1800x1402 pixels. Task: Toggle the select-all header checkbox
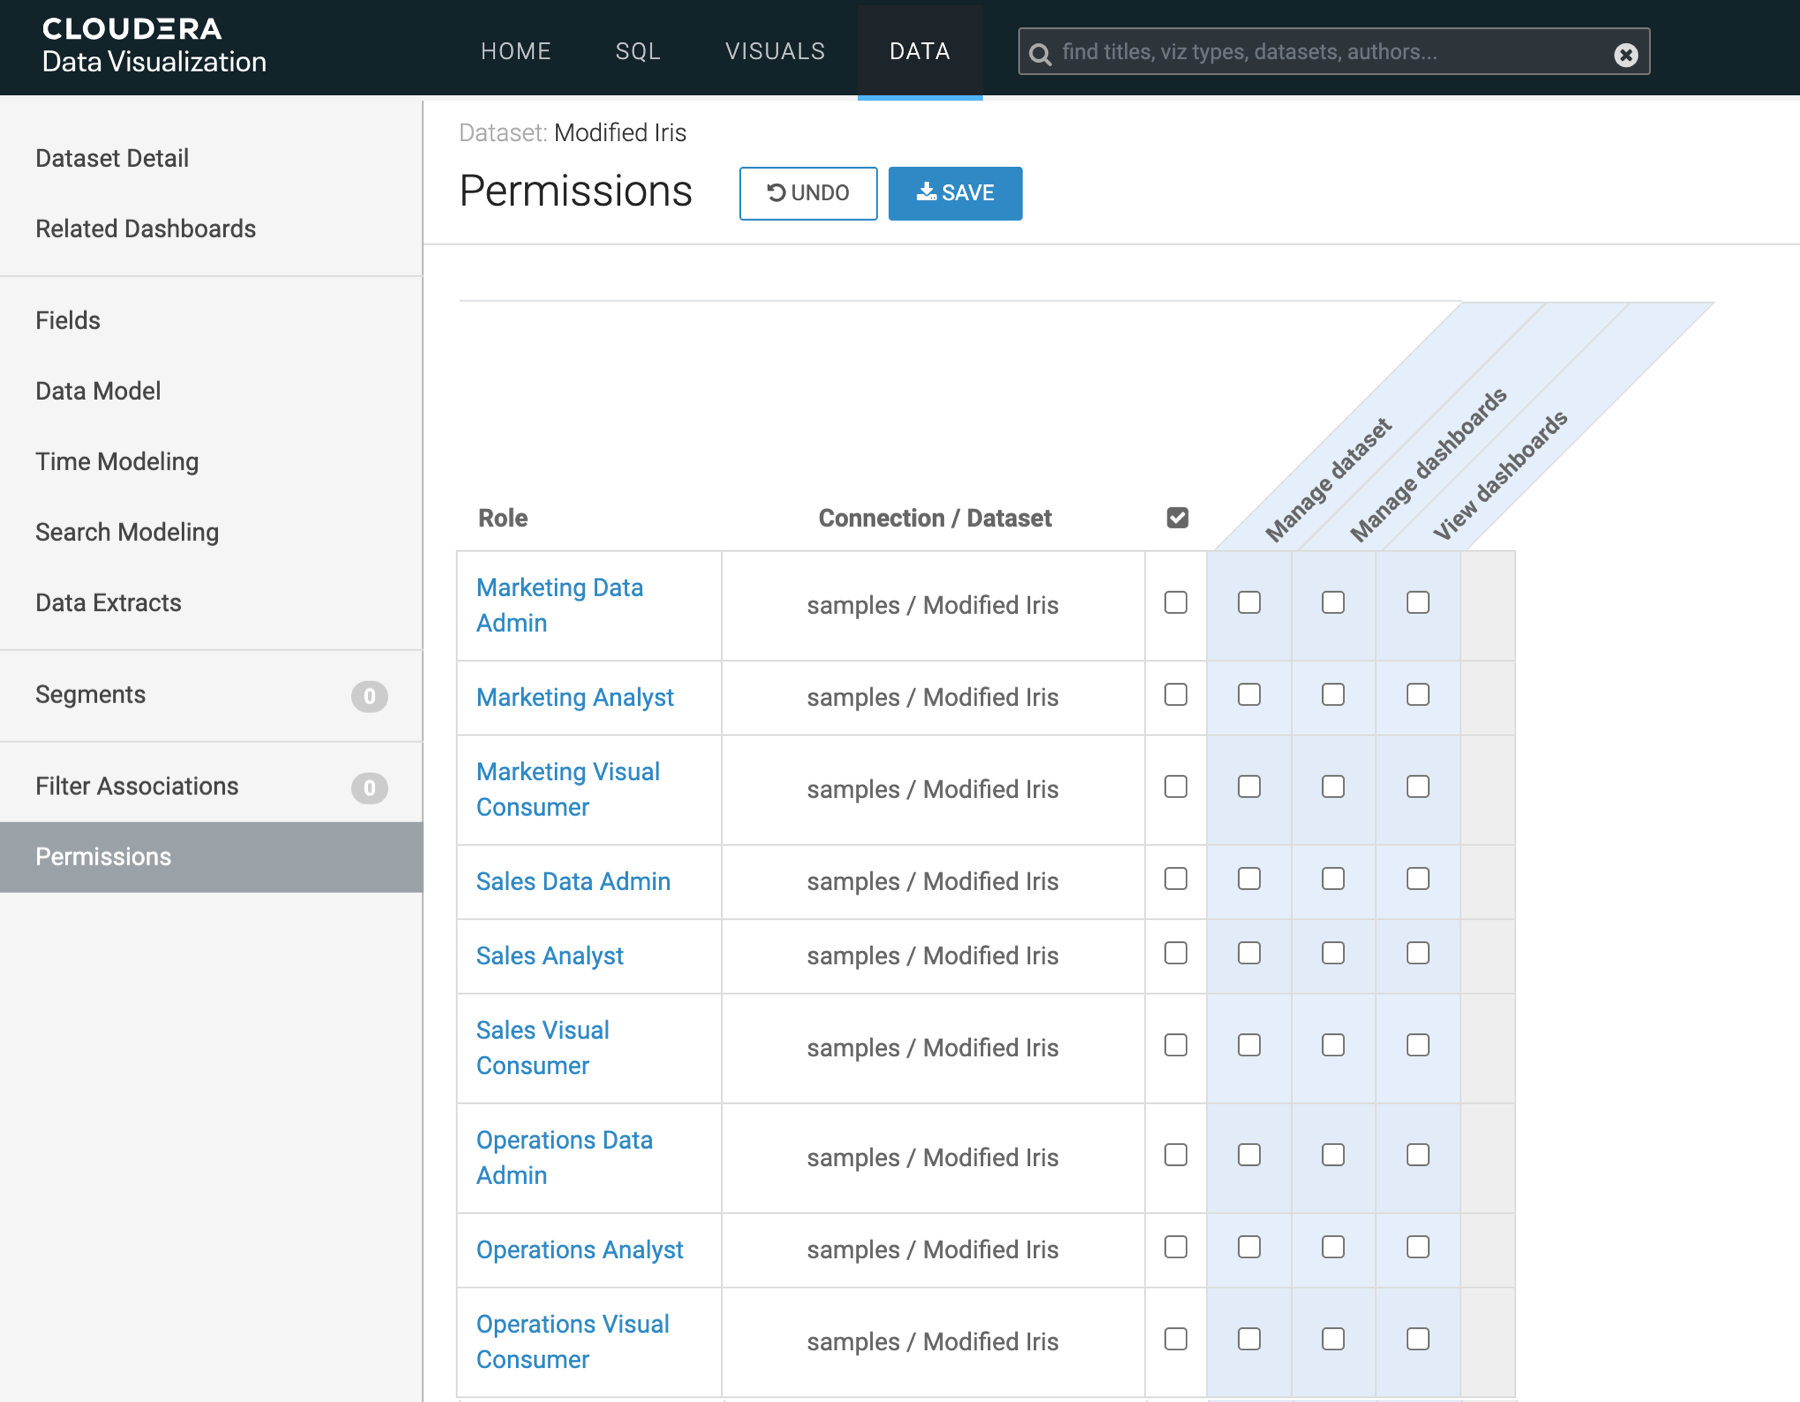coord(1177,518)
